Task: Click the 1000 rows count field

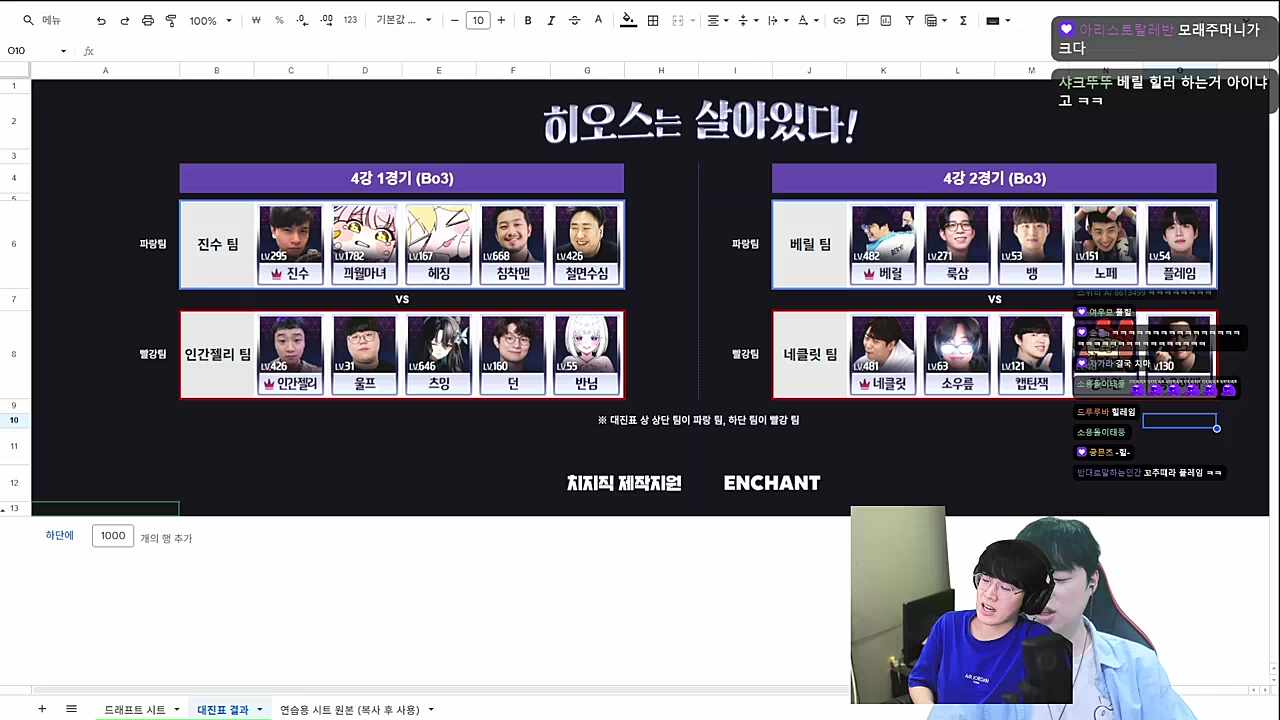Action: pos(113,536)
